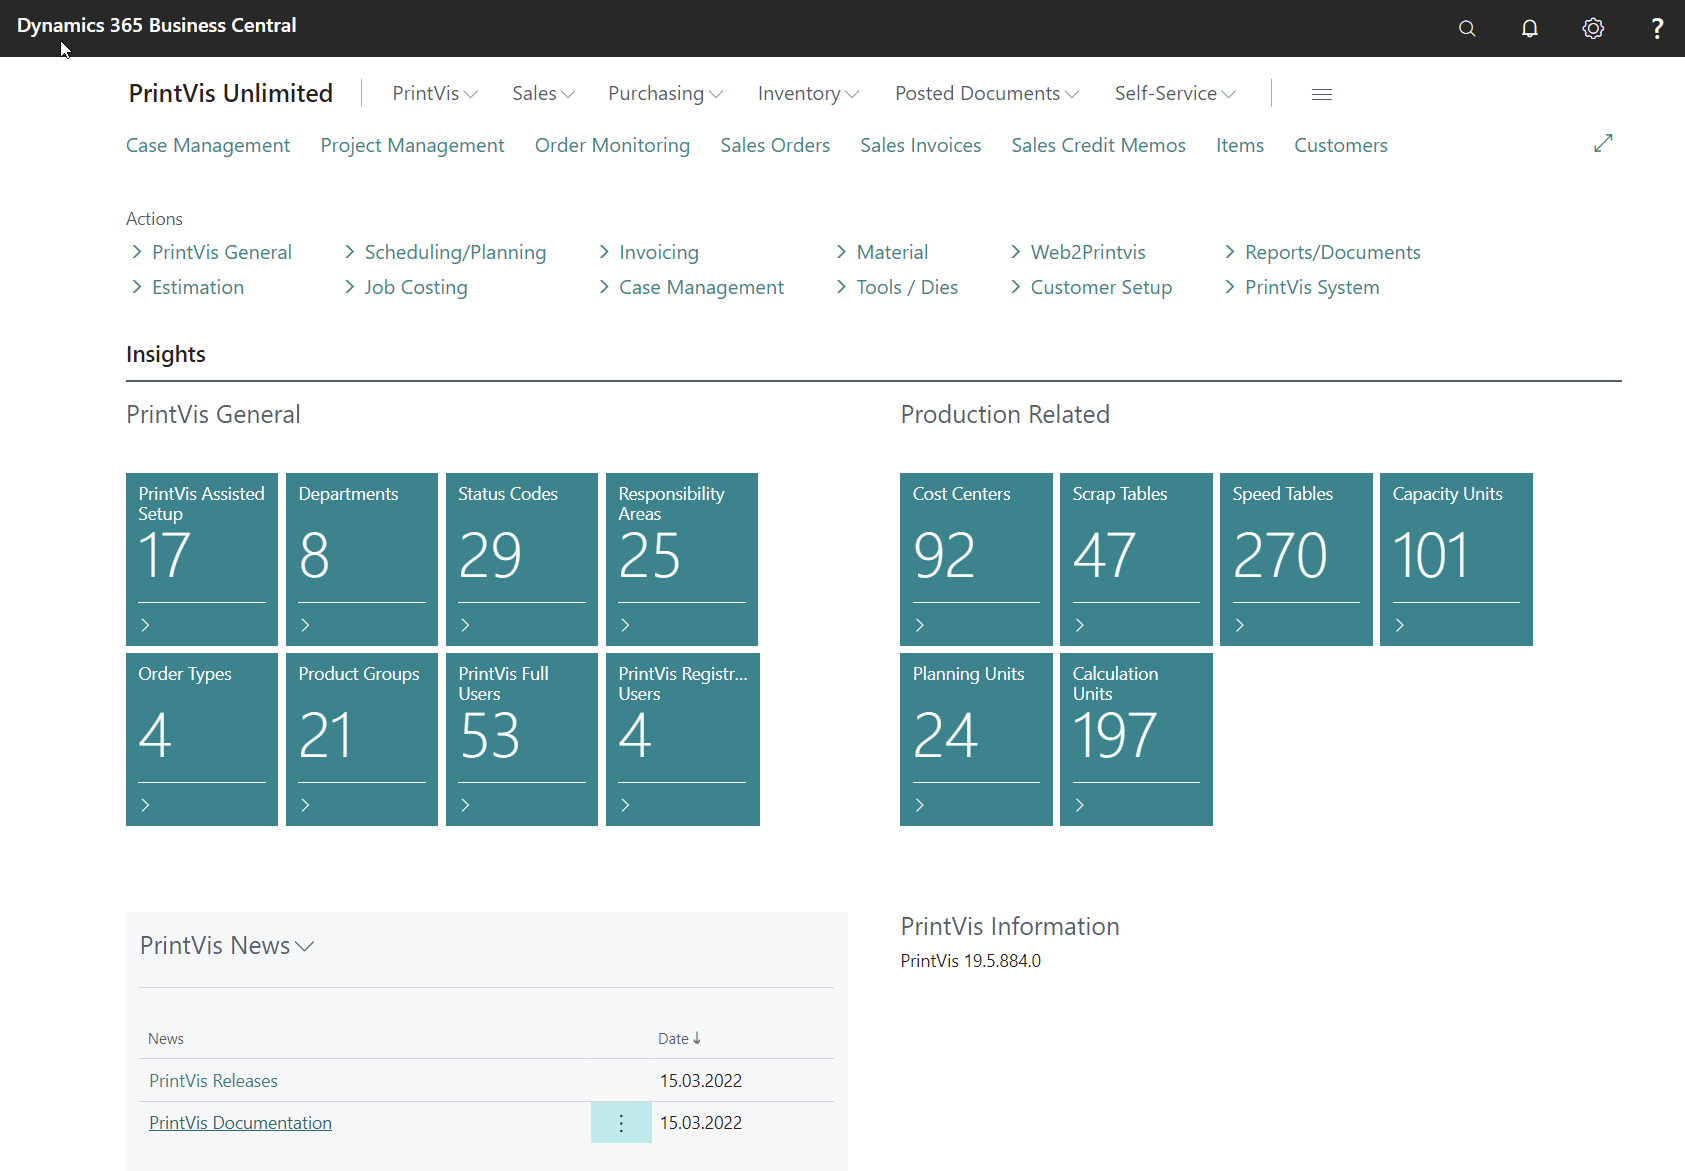
Task: Open the PrintVis Releases news link
Action: coord(213,1081)
